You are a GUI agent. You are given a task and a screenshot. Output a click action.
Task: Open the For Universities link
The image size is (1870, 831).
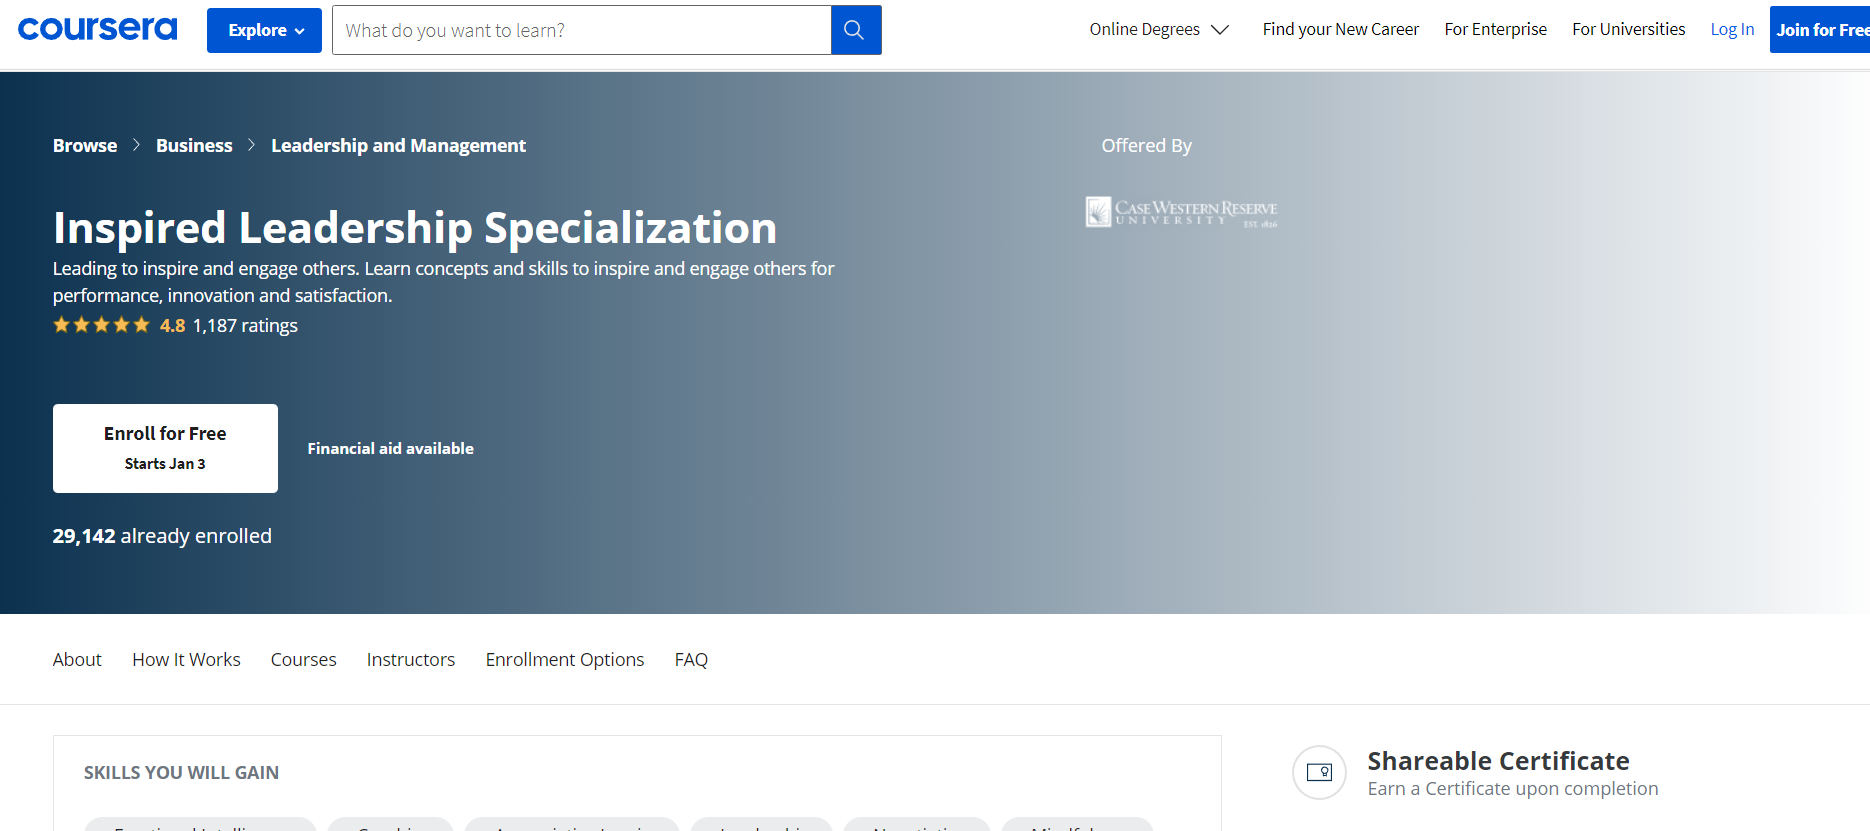click(x=1628, y=29)
